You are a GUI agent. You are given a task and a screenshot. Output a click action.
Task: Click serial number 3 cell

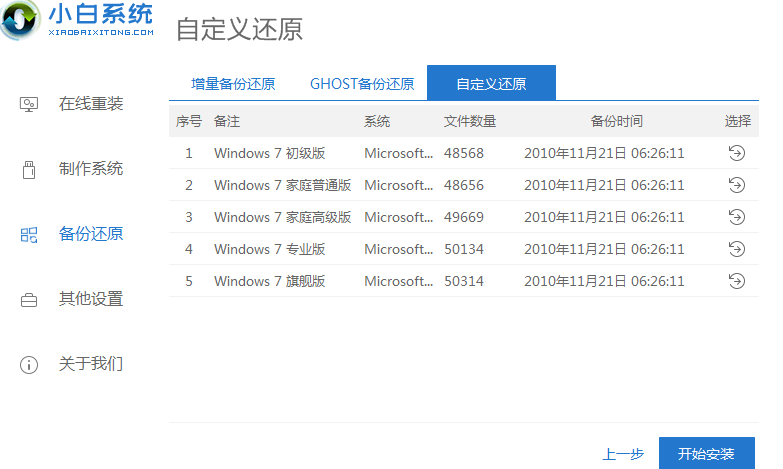(189, 217)
